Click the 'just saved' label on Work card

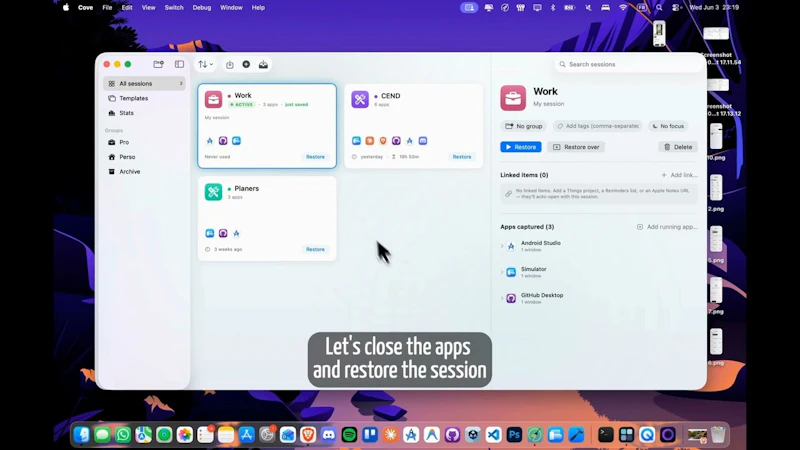click(296, 105)
